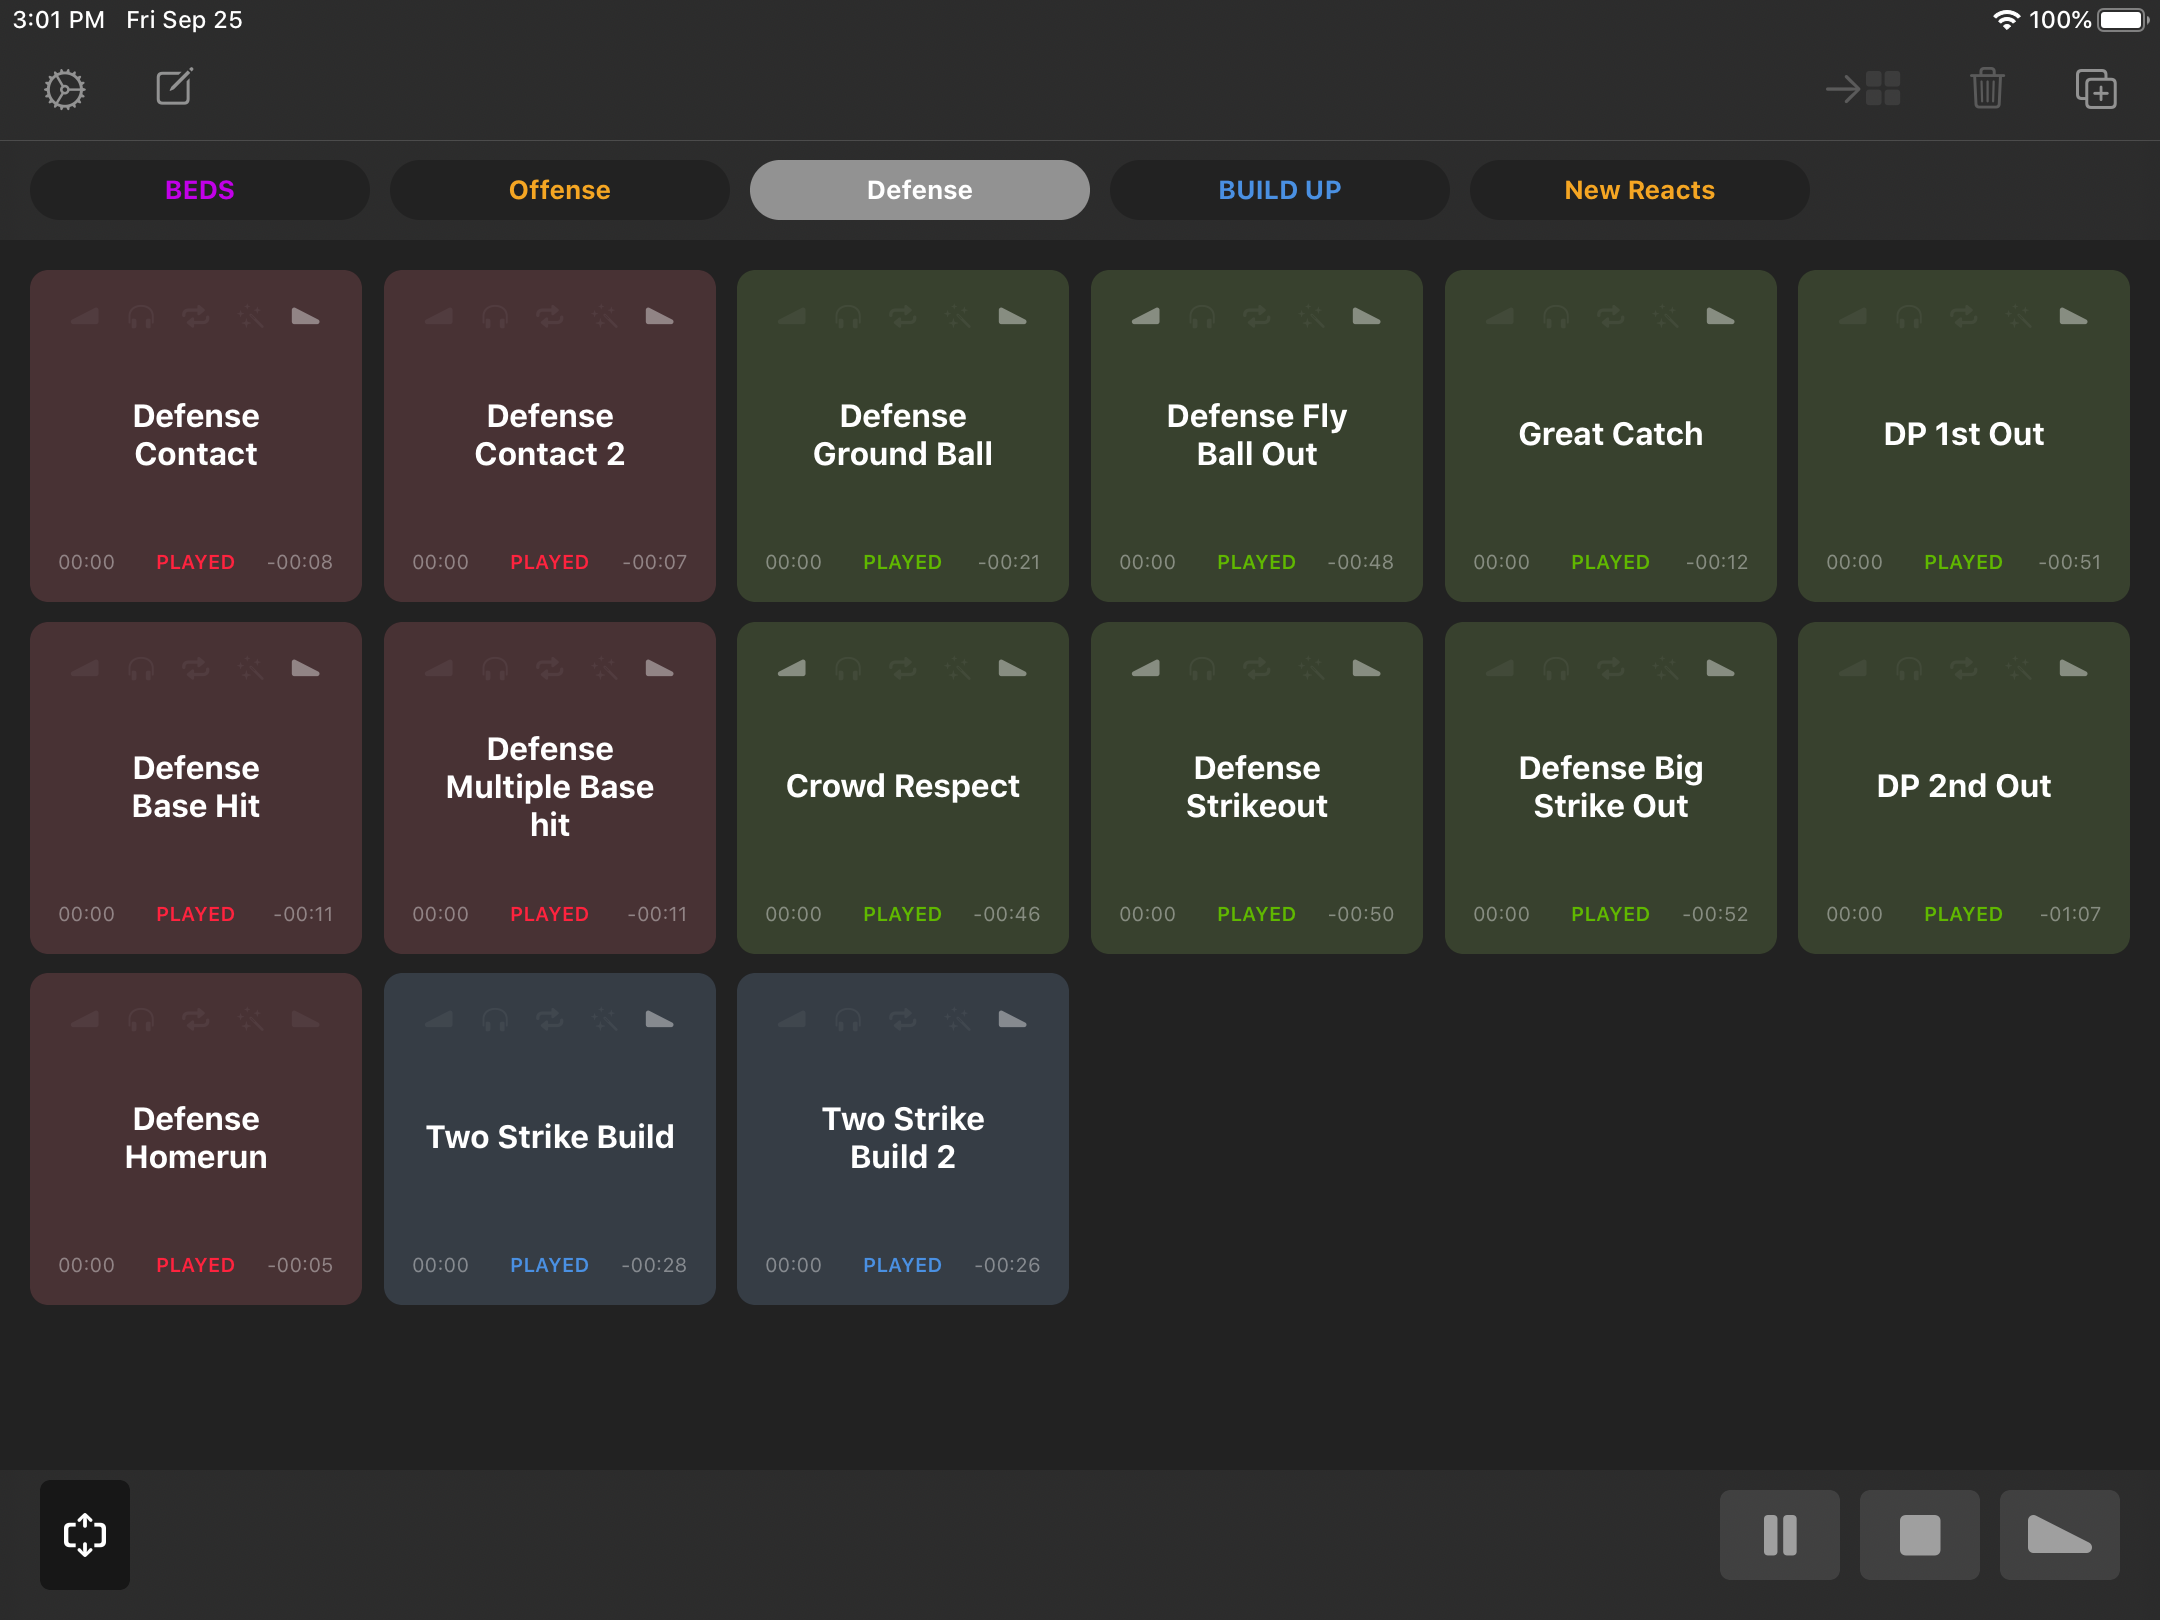The image size is (2160, 1620).
Task: Toggle fade-in on Defense Ground Ball pad
Action: (792, 317)
